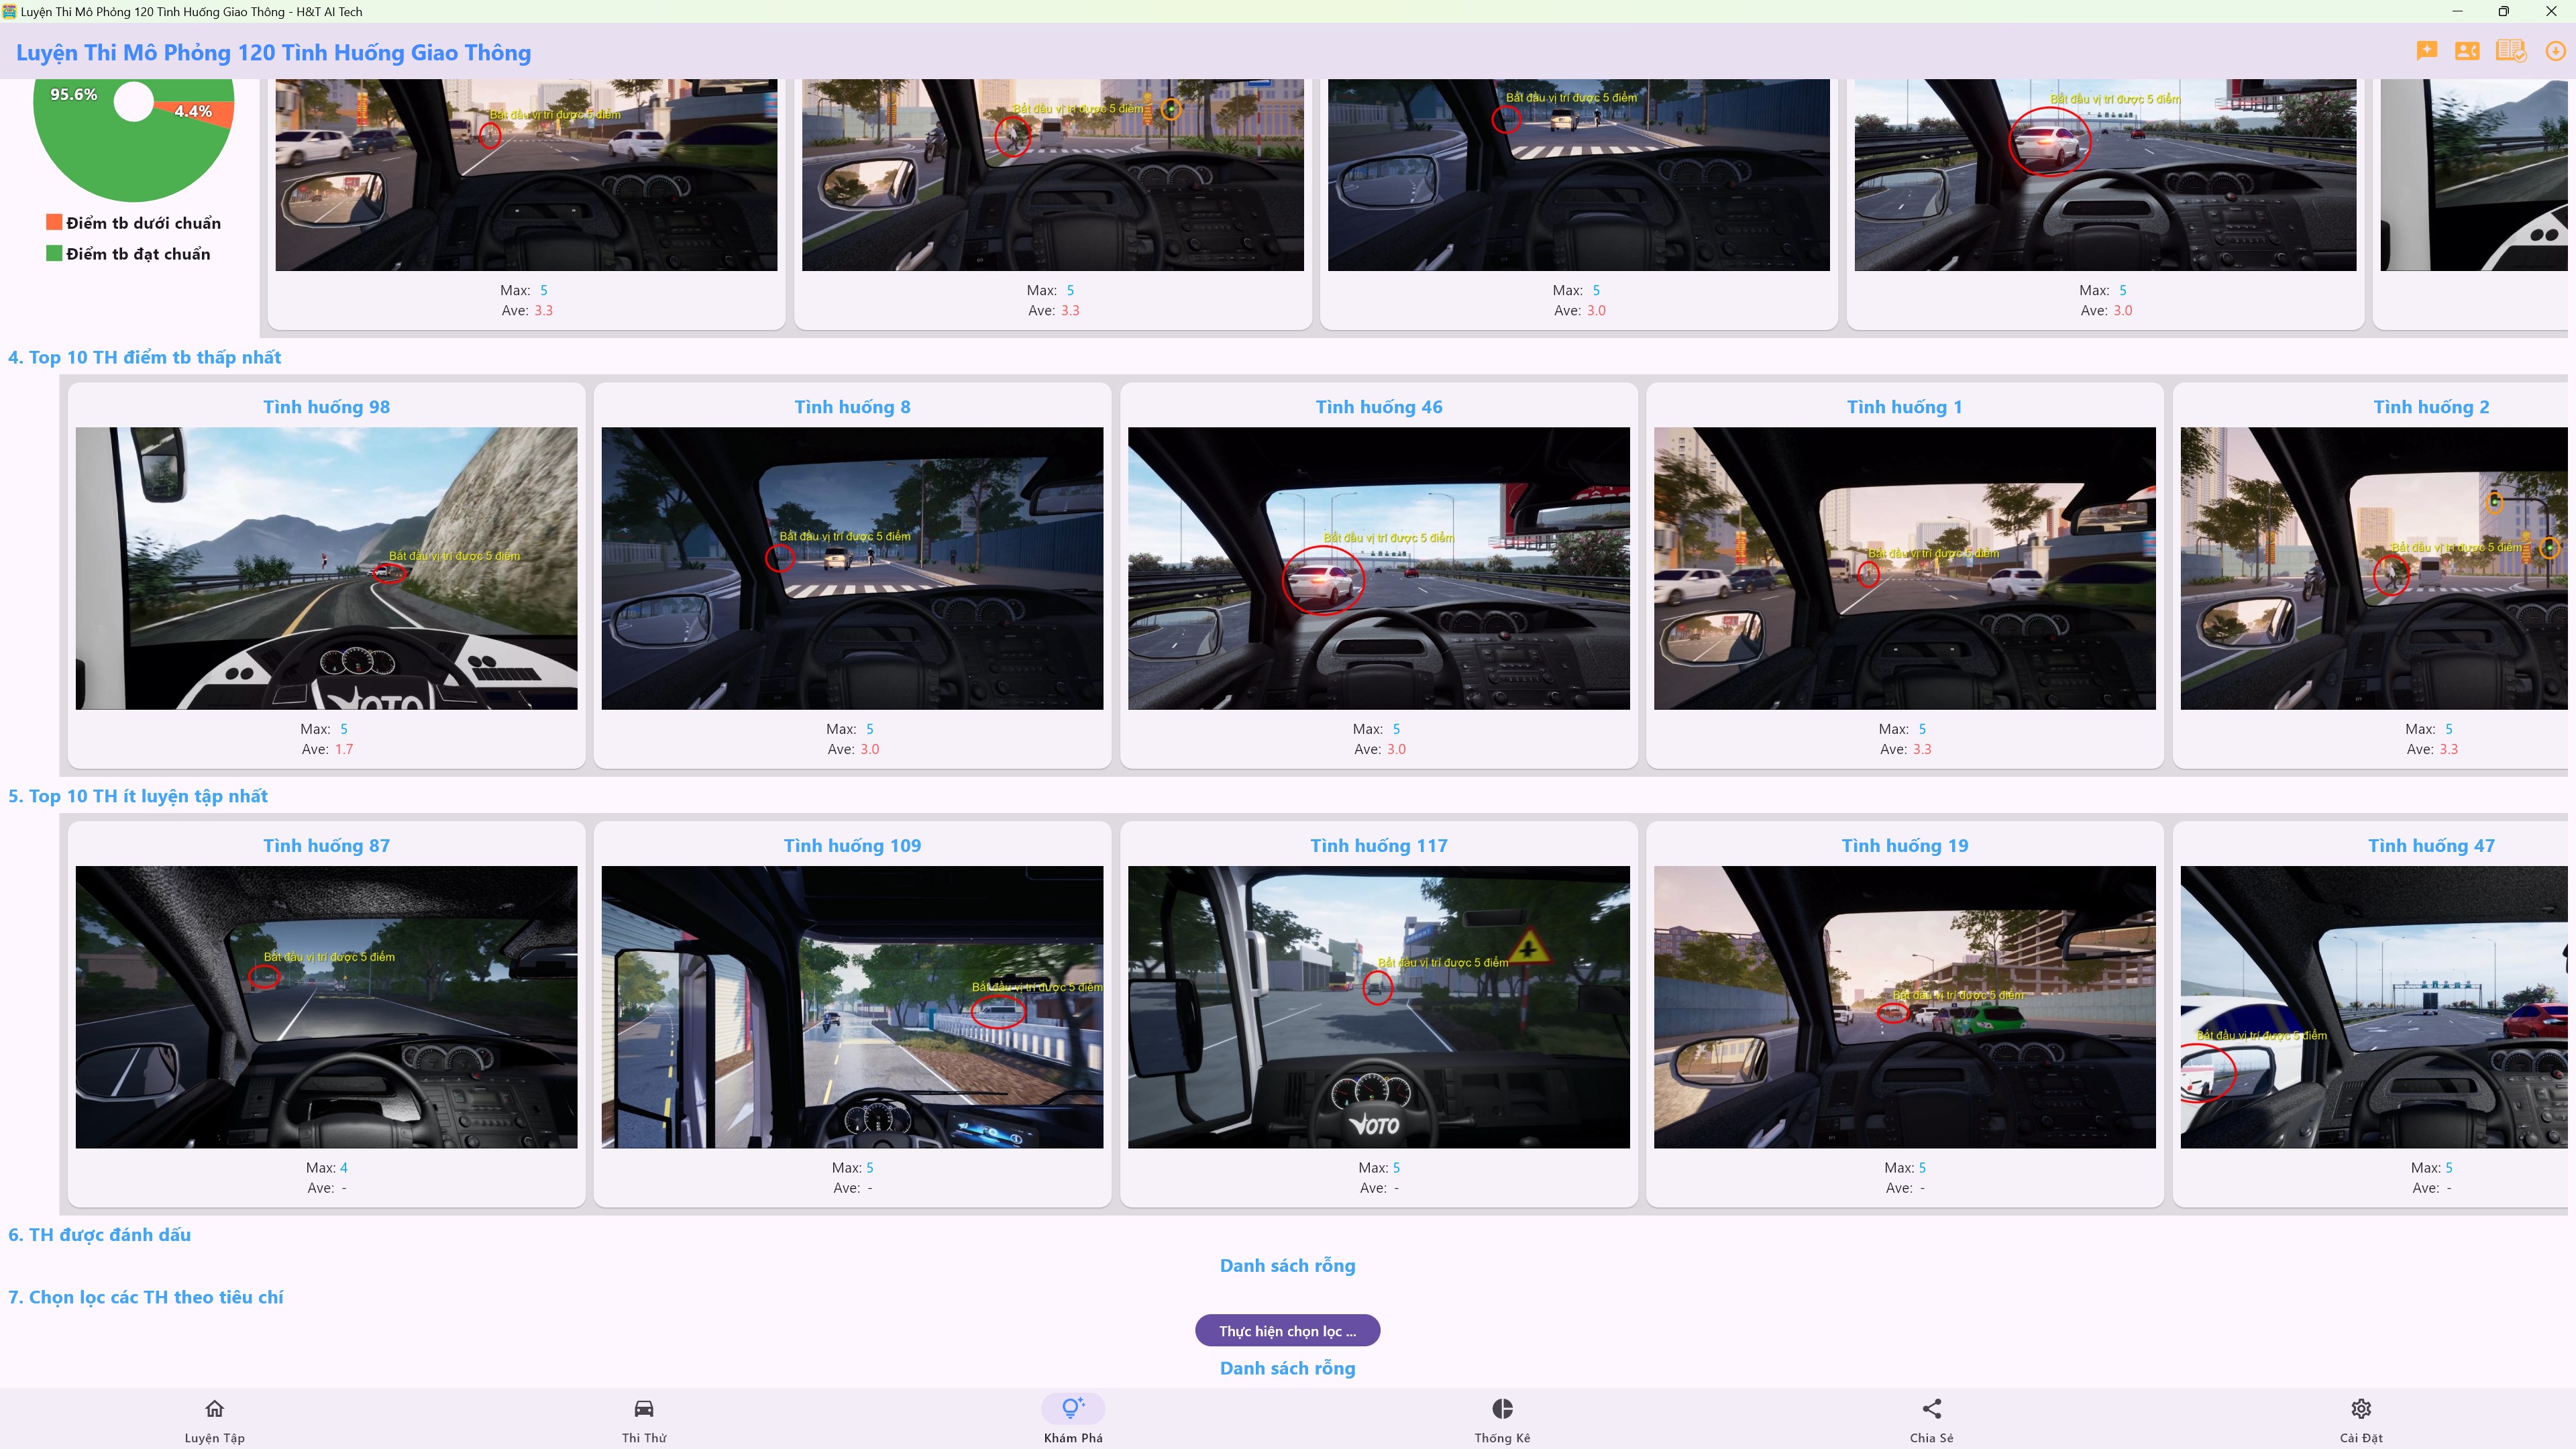
Task: Click heading '7. Chọn lọc các TH theo tiêu chí'
Action: 146,1297
